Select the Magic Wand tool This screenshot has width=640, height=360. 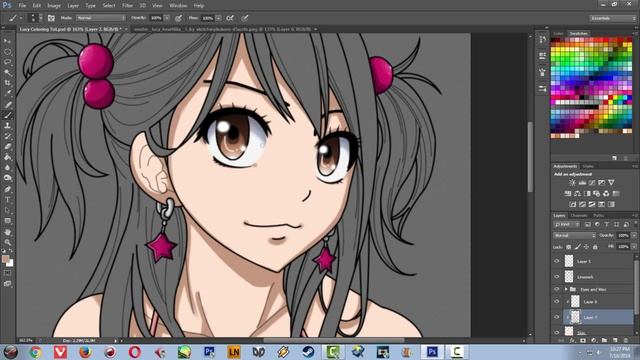(7, 73)
